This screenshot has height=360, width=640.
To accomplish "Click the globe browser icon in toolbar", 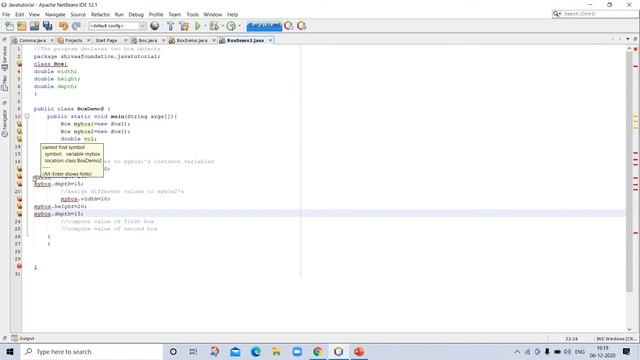I will [x=155, y=26].
